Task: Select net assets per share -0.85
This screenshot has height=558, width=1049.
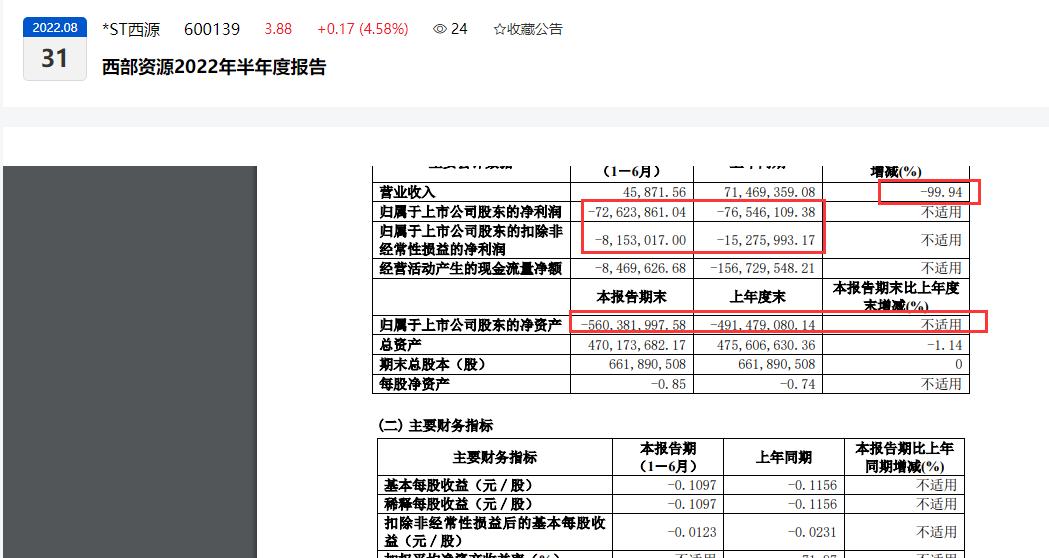Action: point(668,384)
